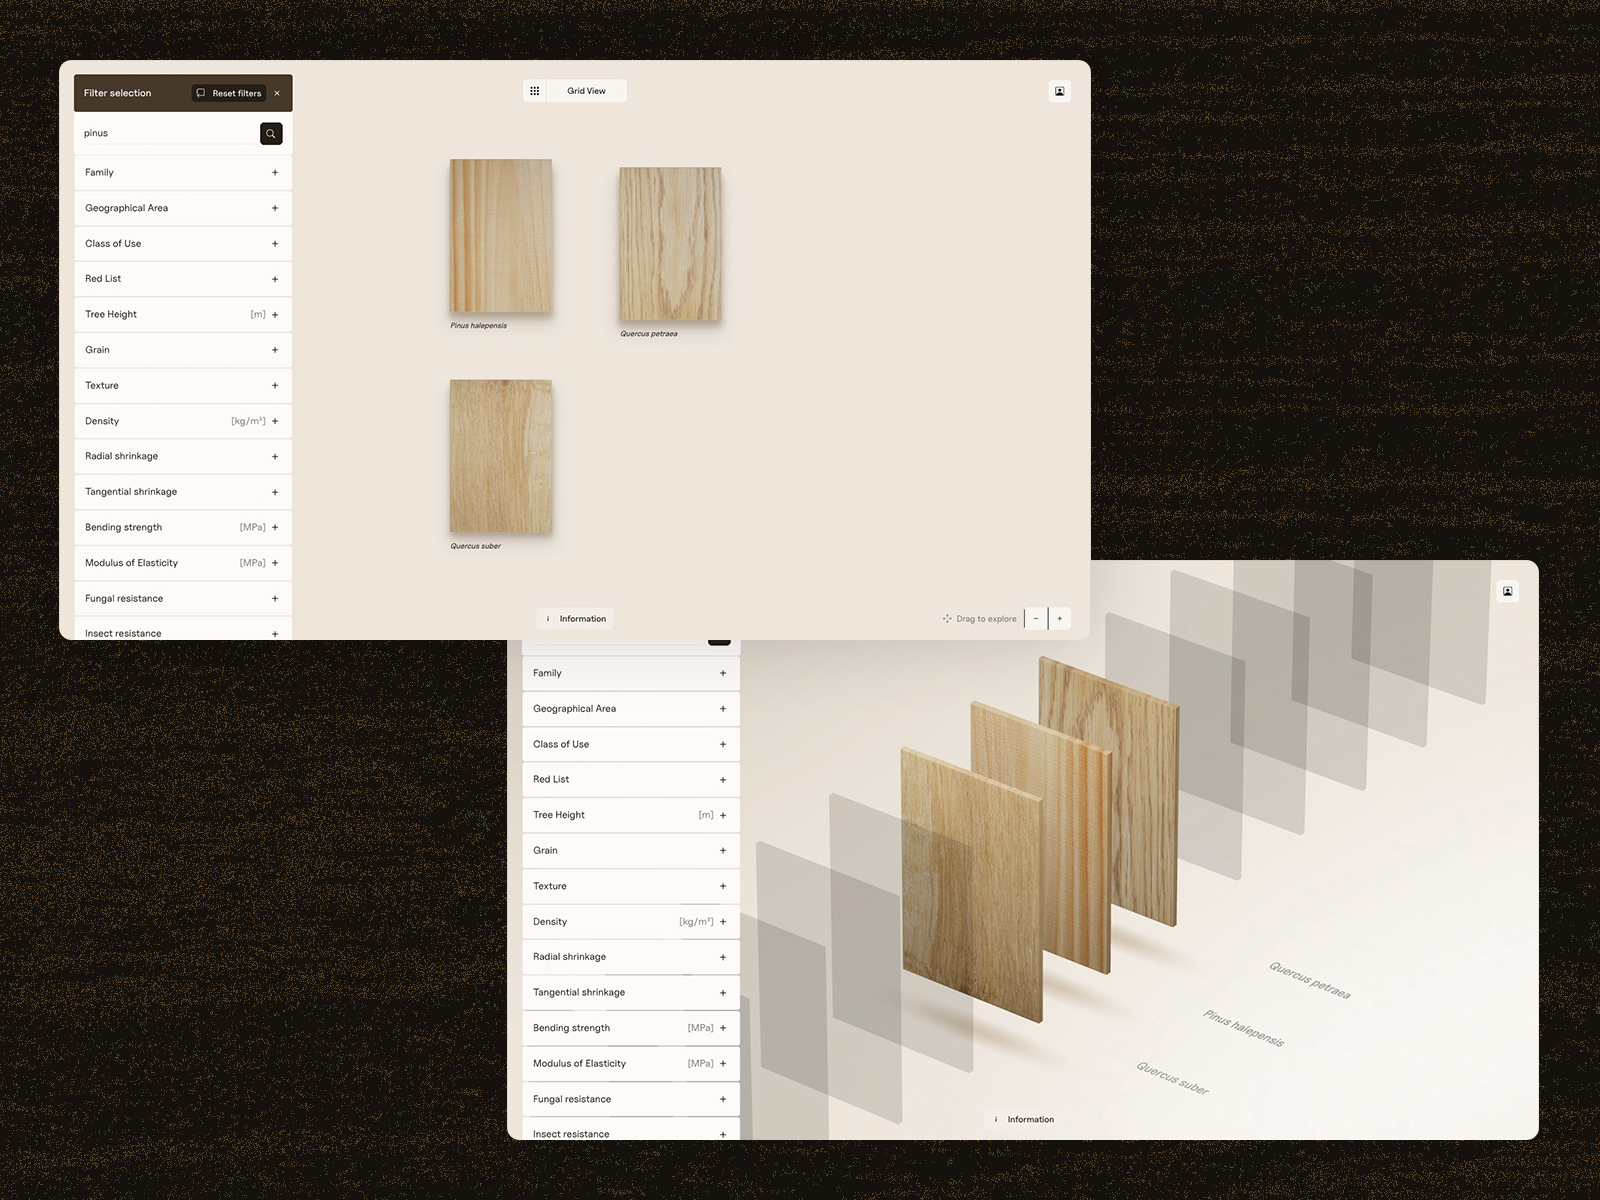Click the zoom in plus button

pyautogui.click(x=1060, y=619)
